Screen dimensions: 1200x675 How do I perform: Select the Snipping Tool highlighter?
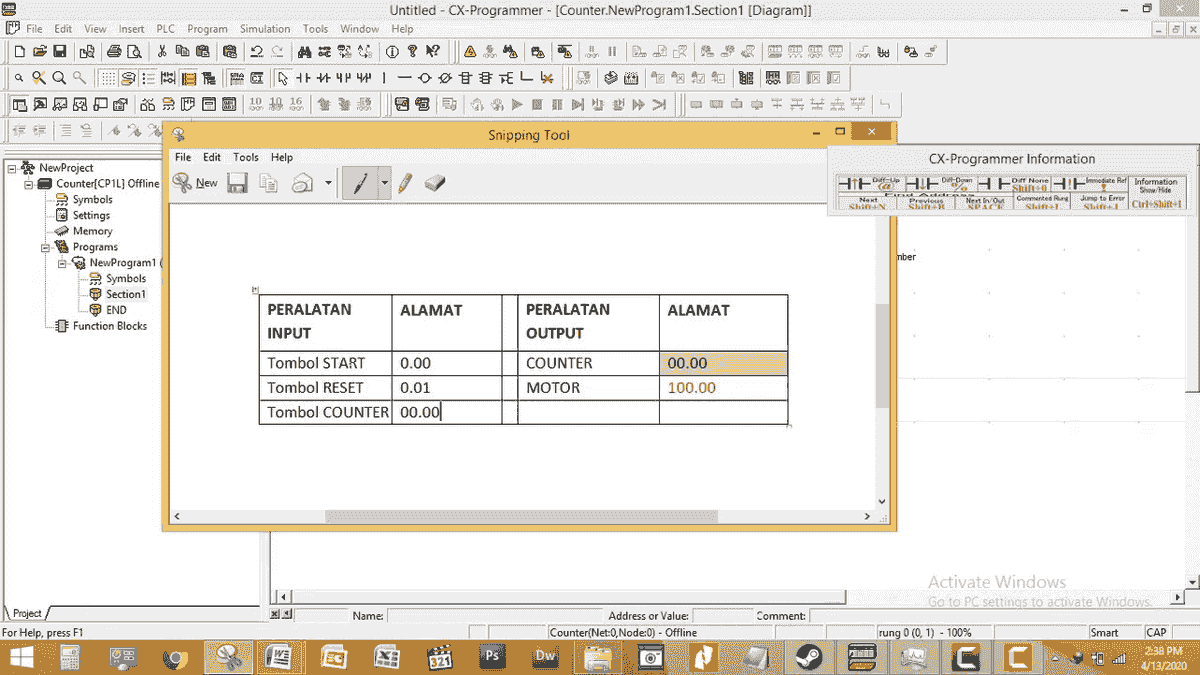405,183
